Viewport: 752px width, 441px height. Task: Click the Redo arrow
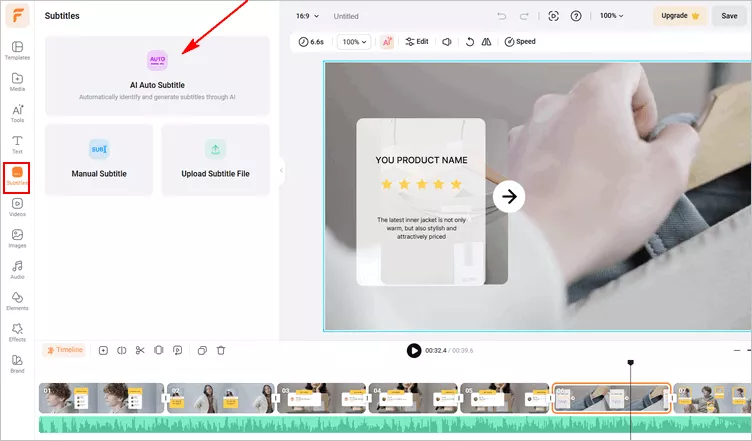point(524,16)
